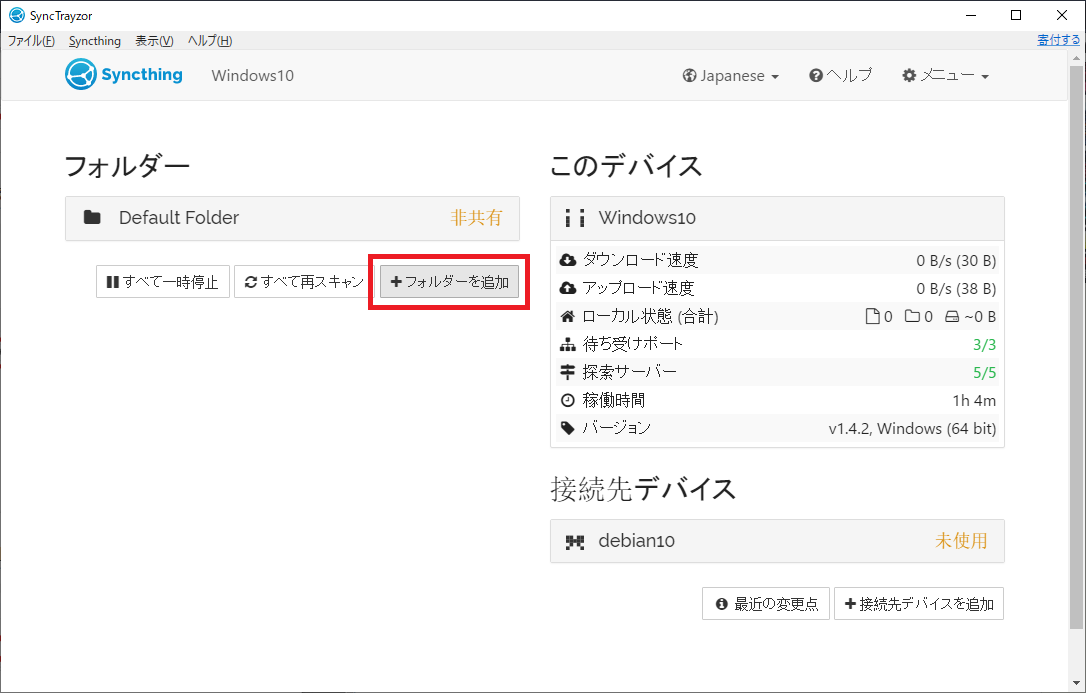Screen dimensions: 1086x693
Task: Maximize the SyncTrayzor window
Action: (x=1016, y=15)
